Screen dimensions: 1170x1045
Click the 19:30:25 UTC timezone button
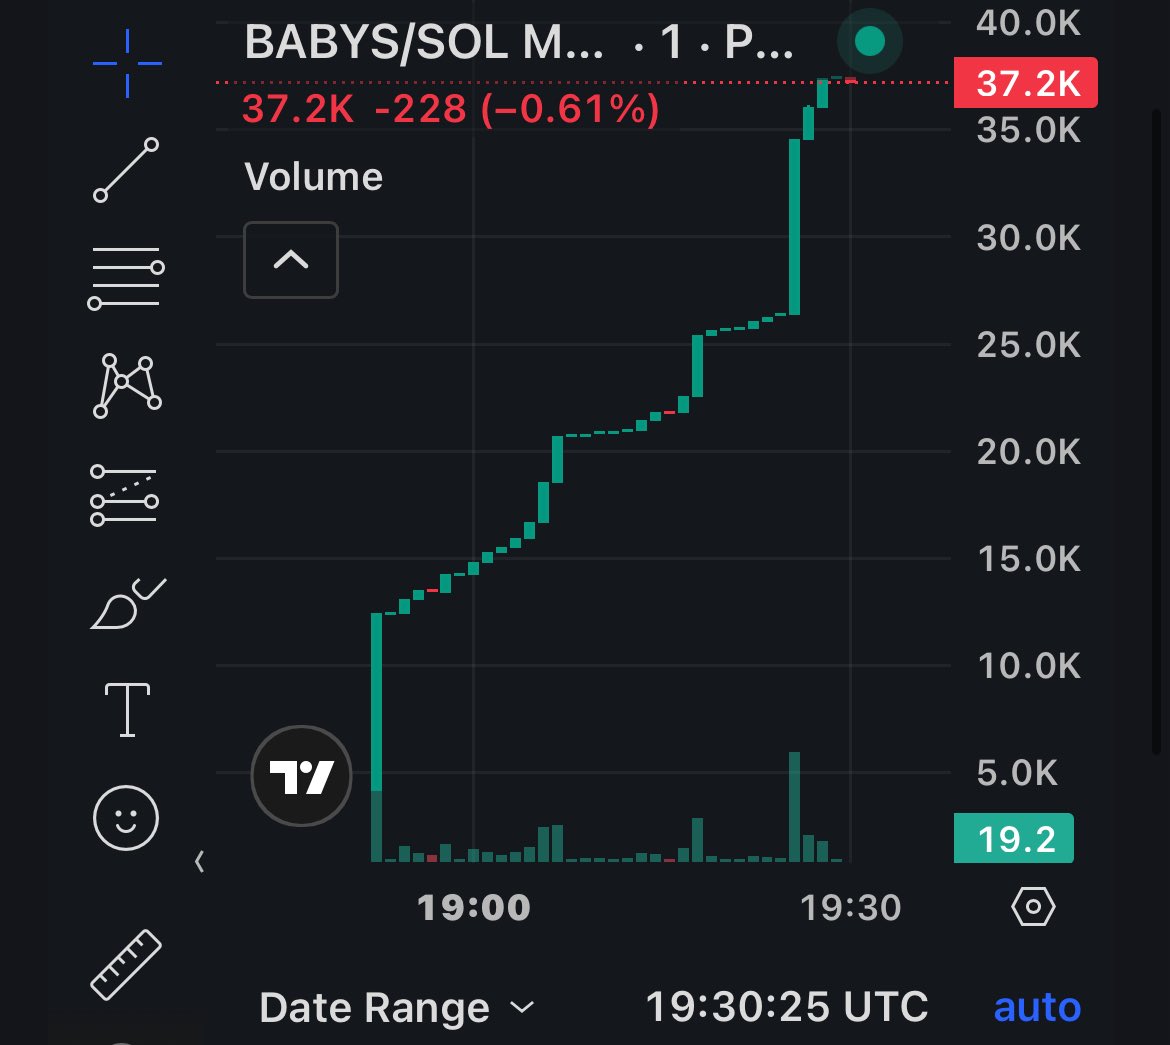click(786, 1007)
